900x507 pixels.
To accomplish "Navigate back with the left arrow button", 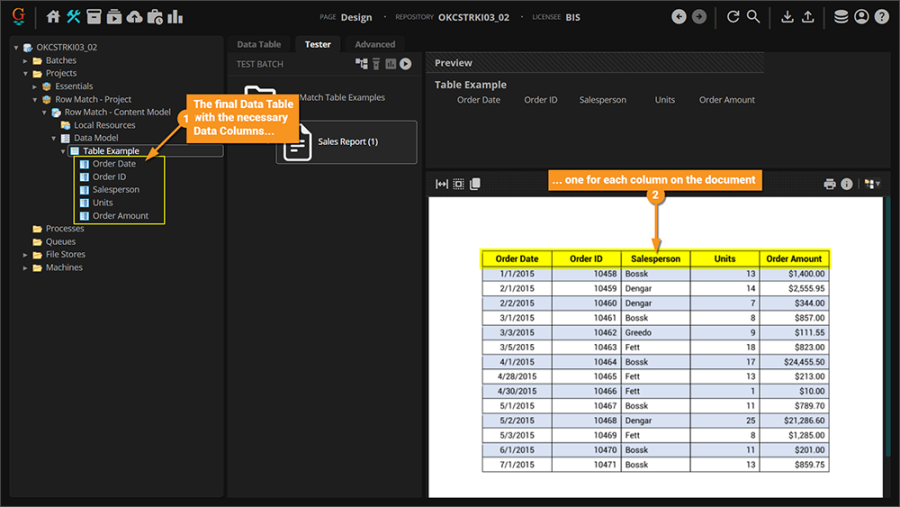I will point(679,17).
